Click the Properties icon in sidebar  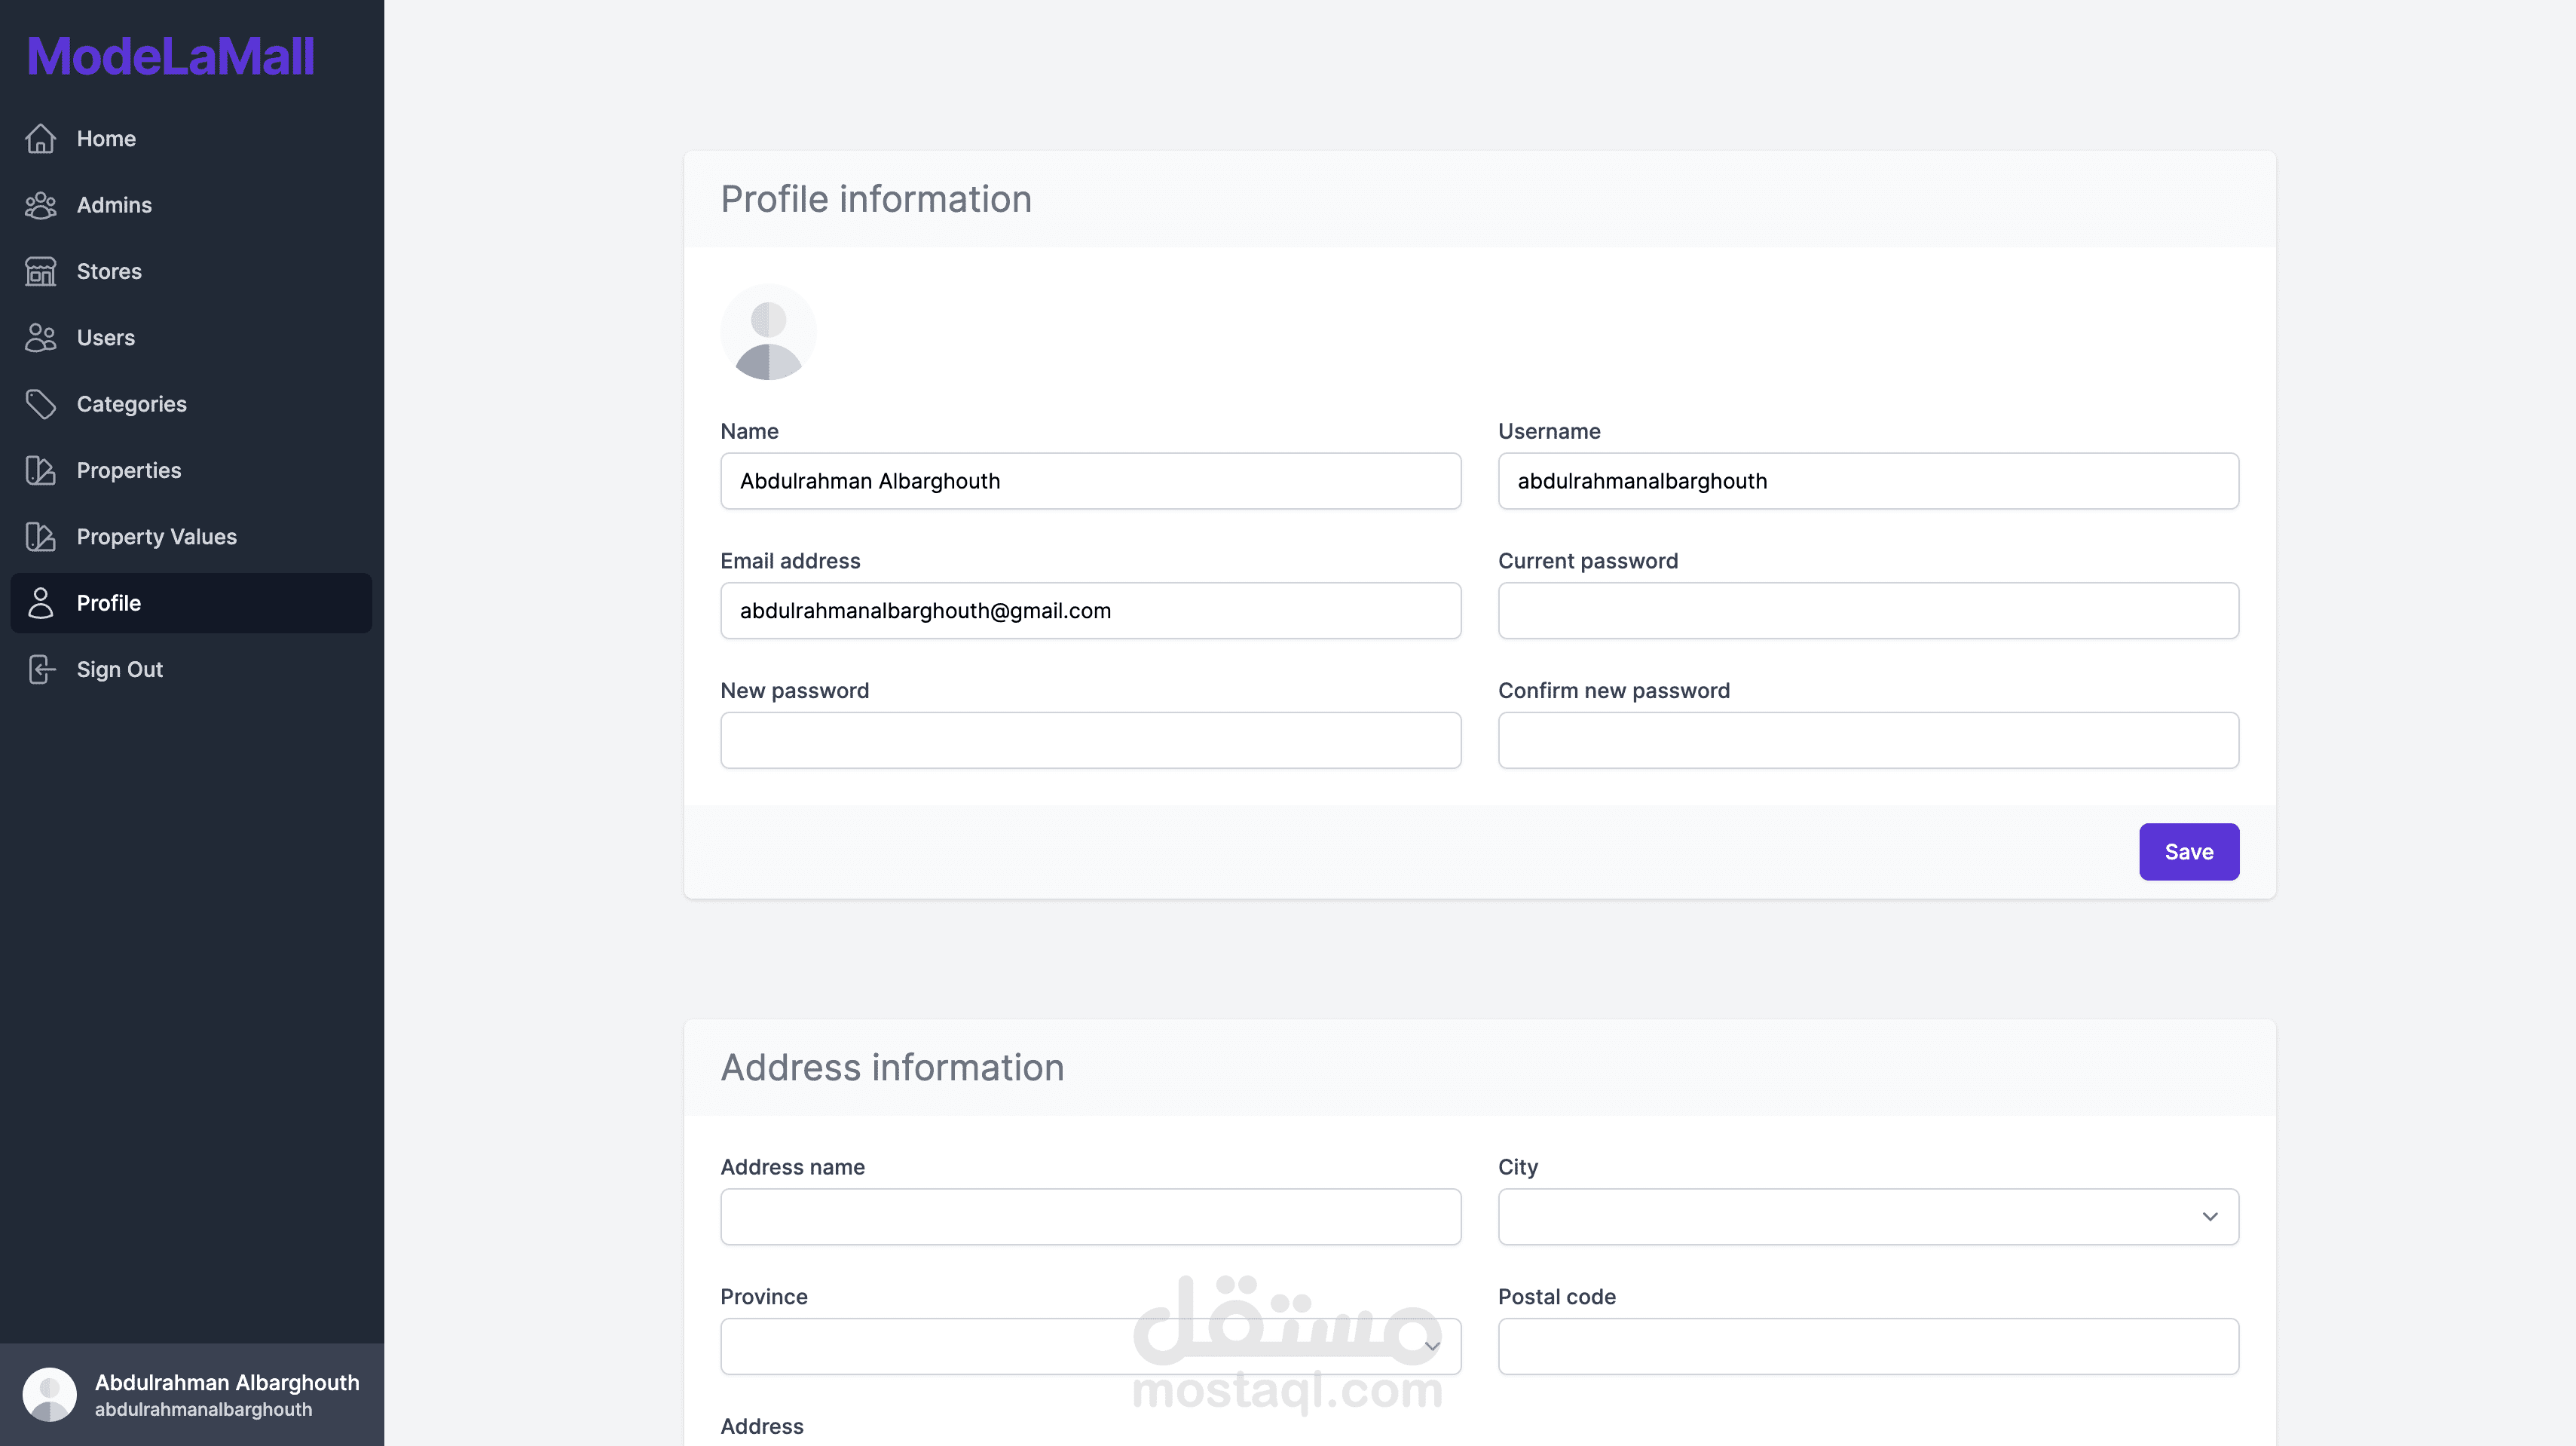click(x=41, y=470)
